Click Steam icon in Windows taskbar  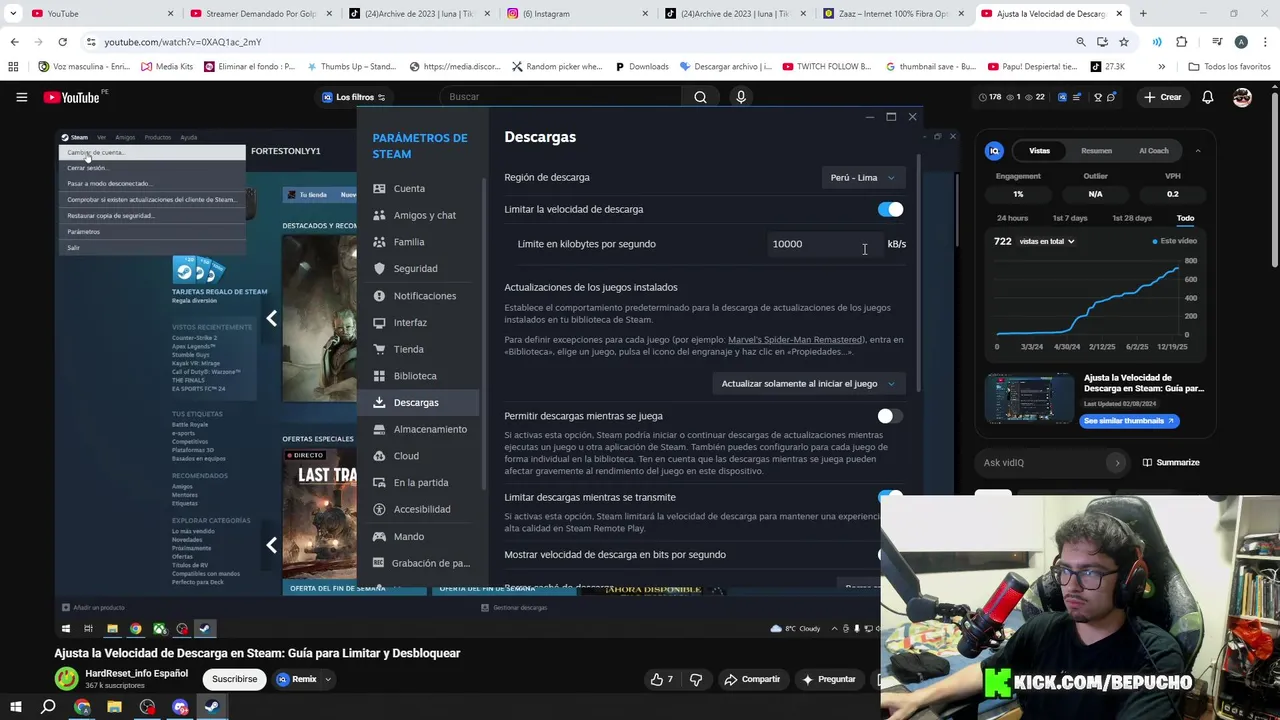click(212, 707)
